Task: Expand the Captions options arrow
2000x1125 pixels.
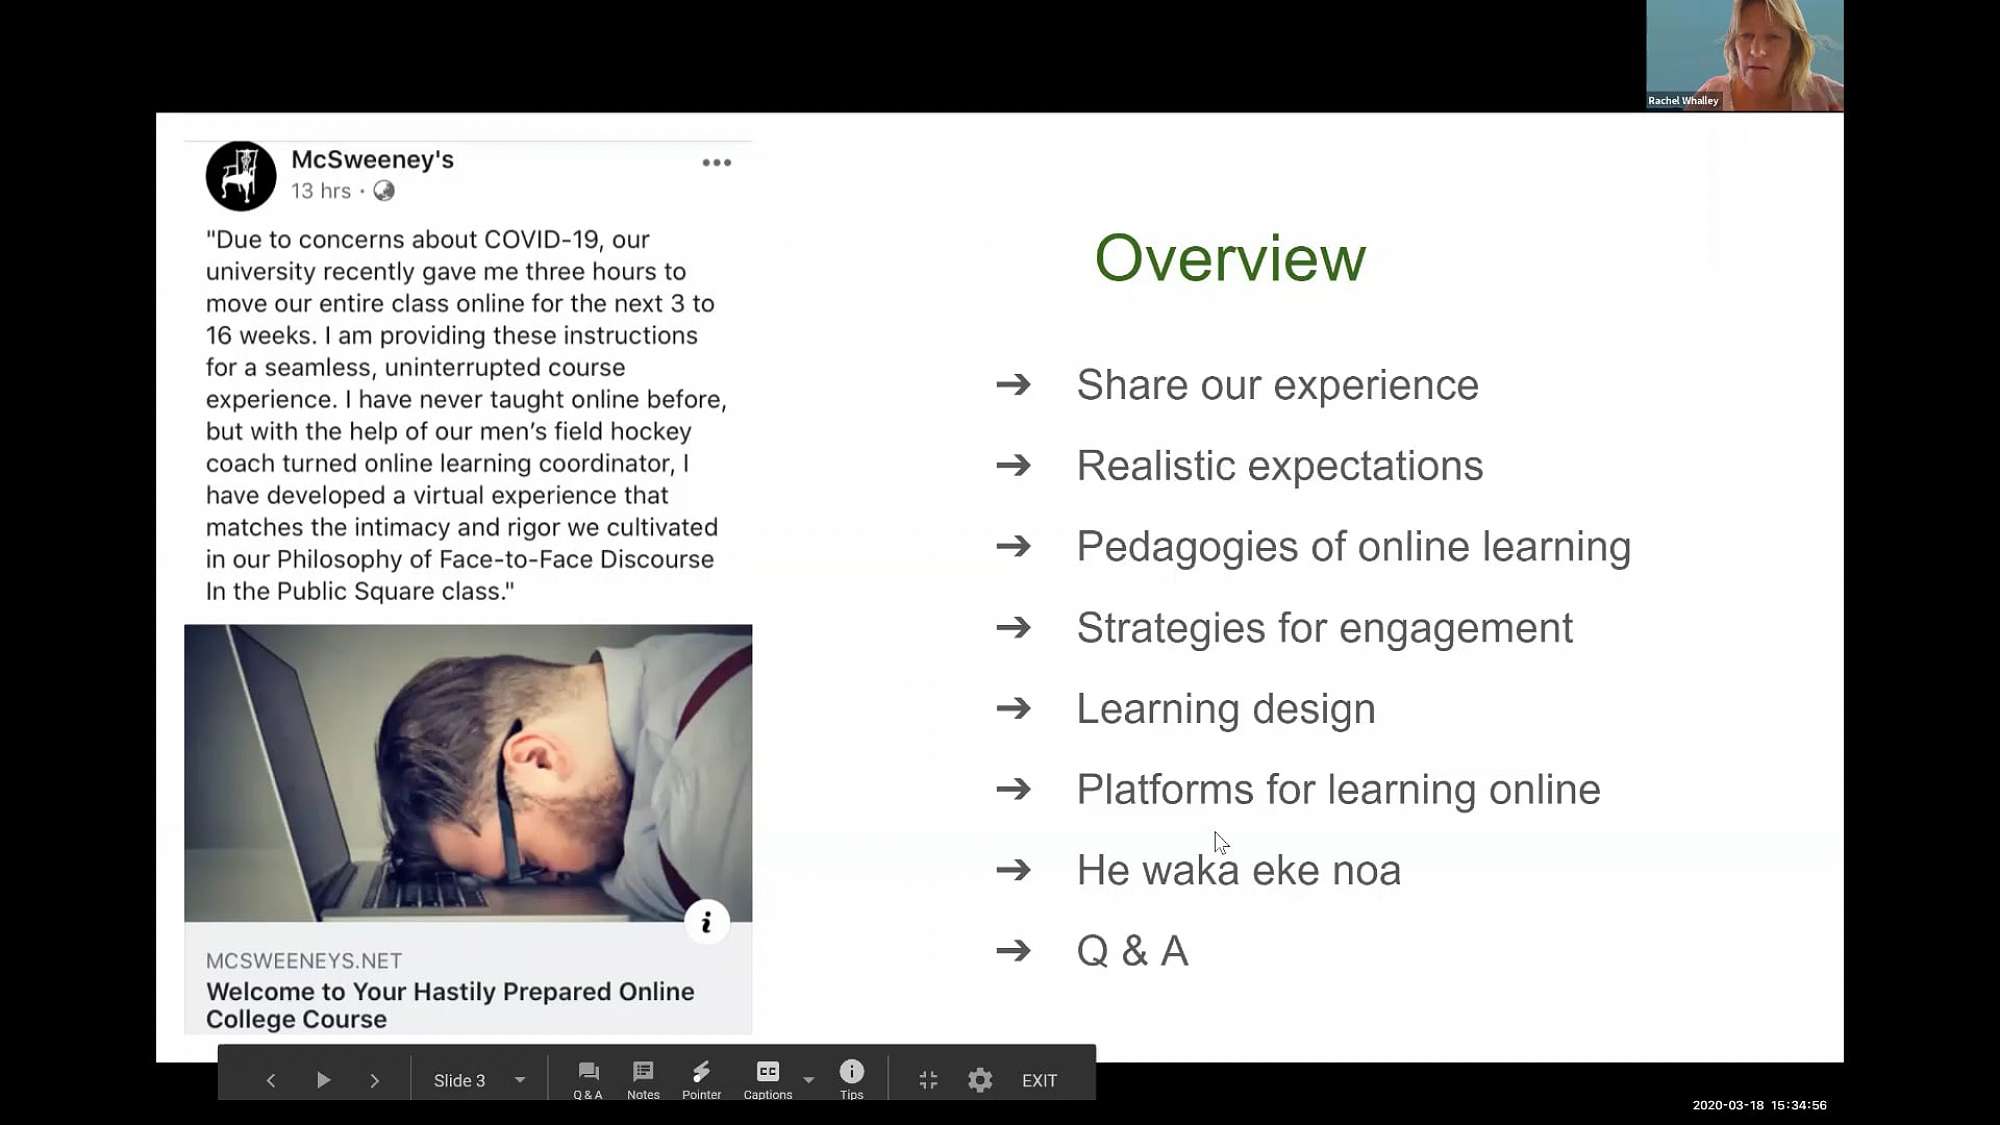Action: pyautogui.click(x=808, y=1080)
